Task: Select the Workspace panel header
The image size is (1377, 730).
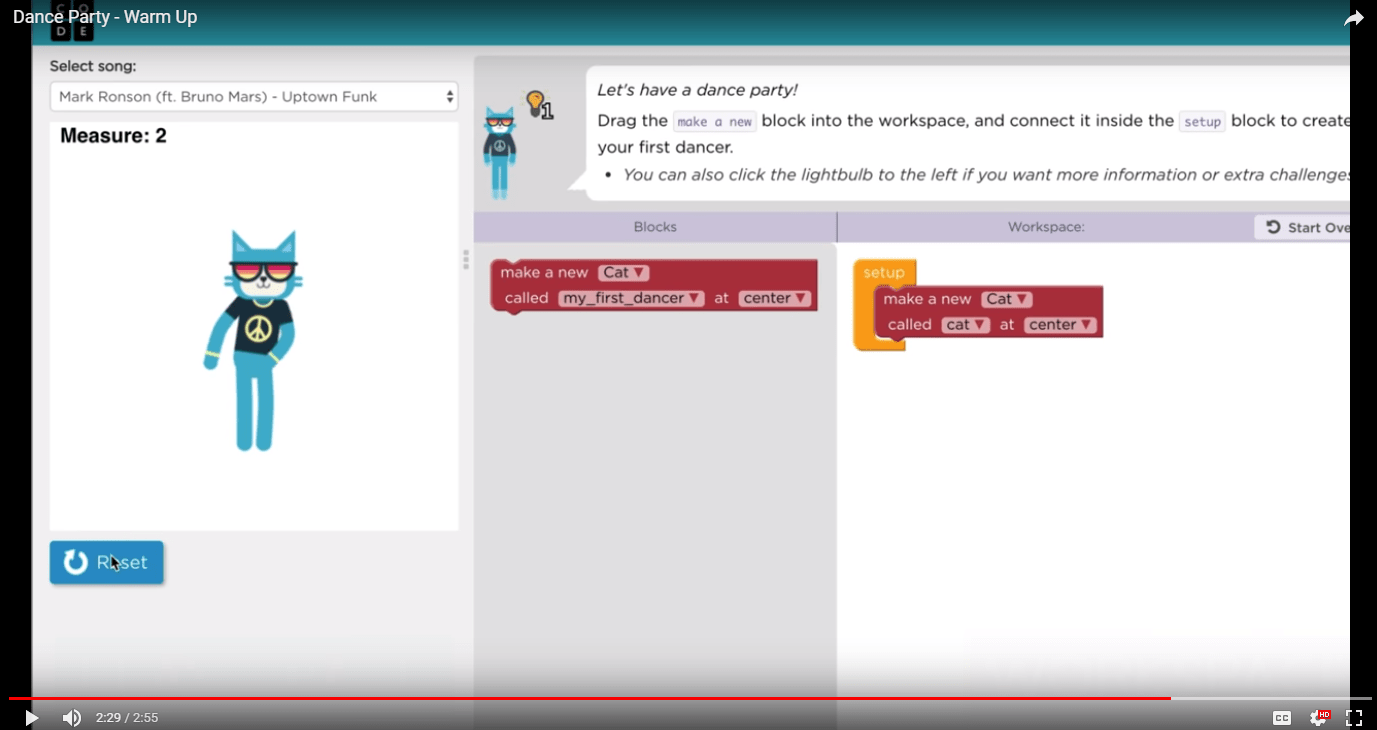Action: coord(1045,227)
